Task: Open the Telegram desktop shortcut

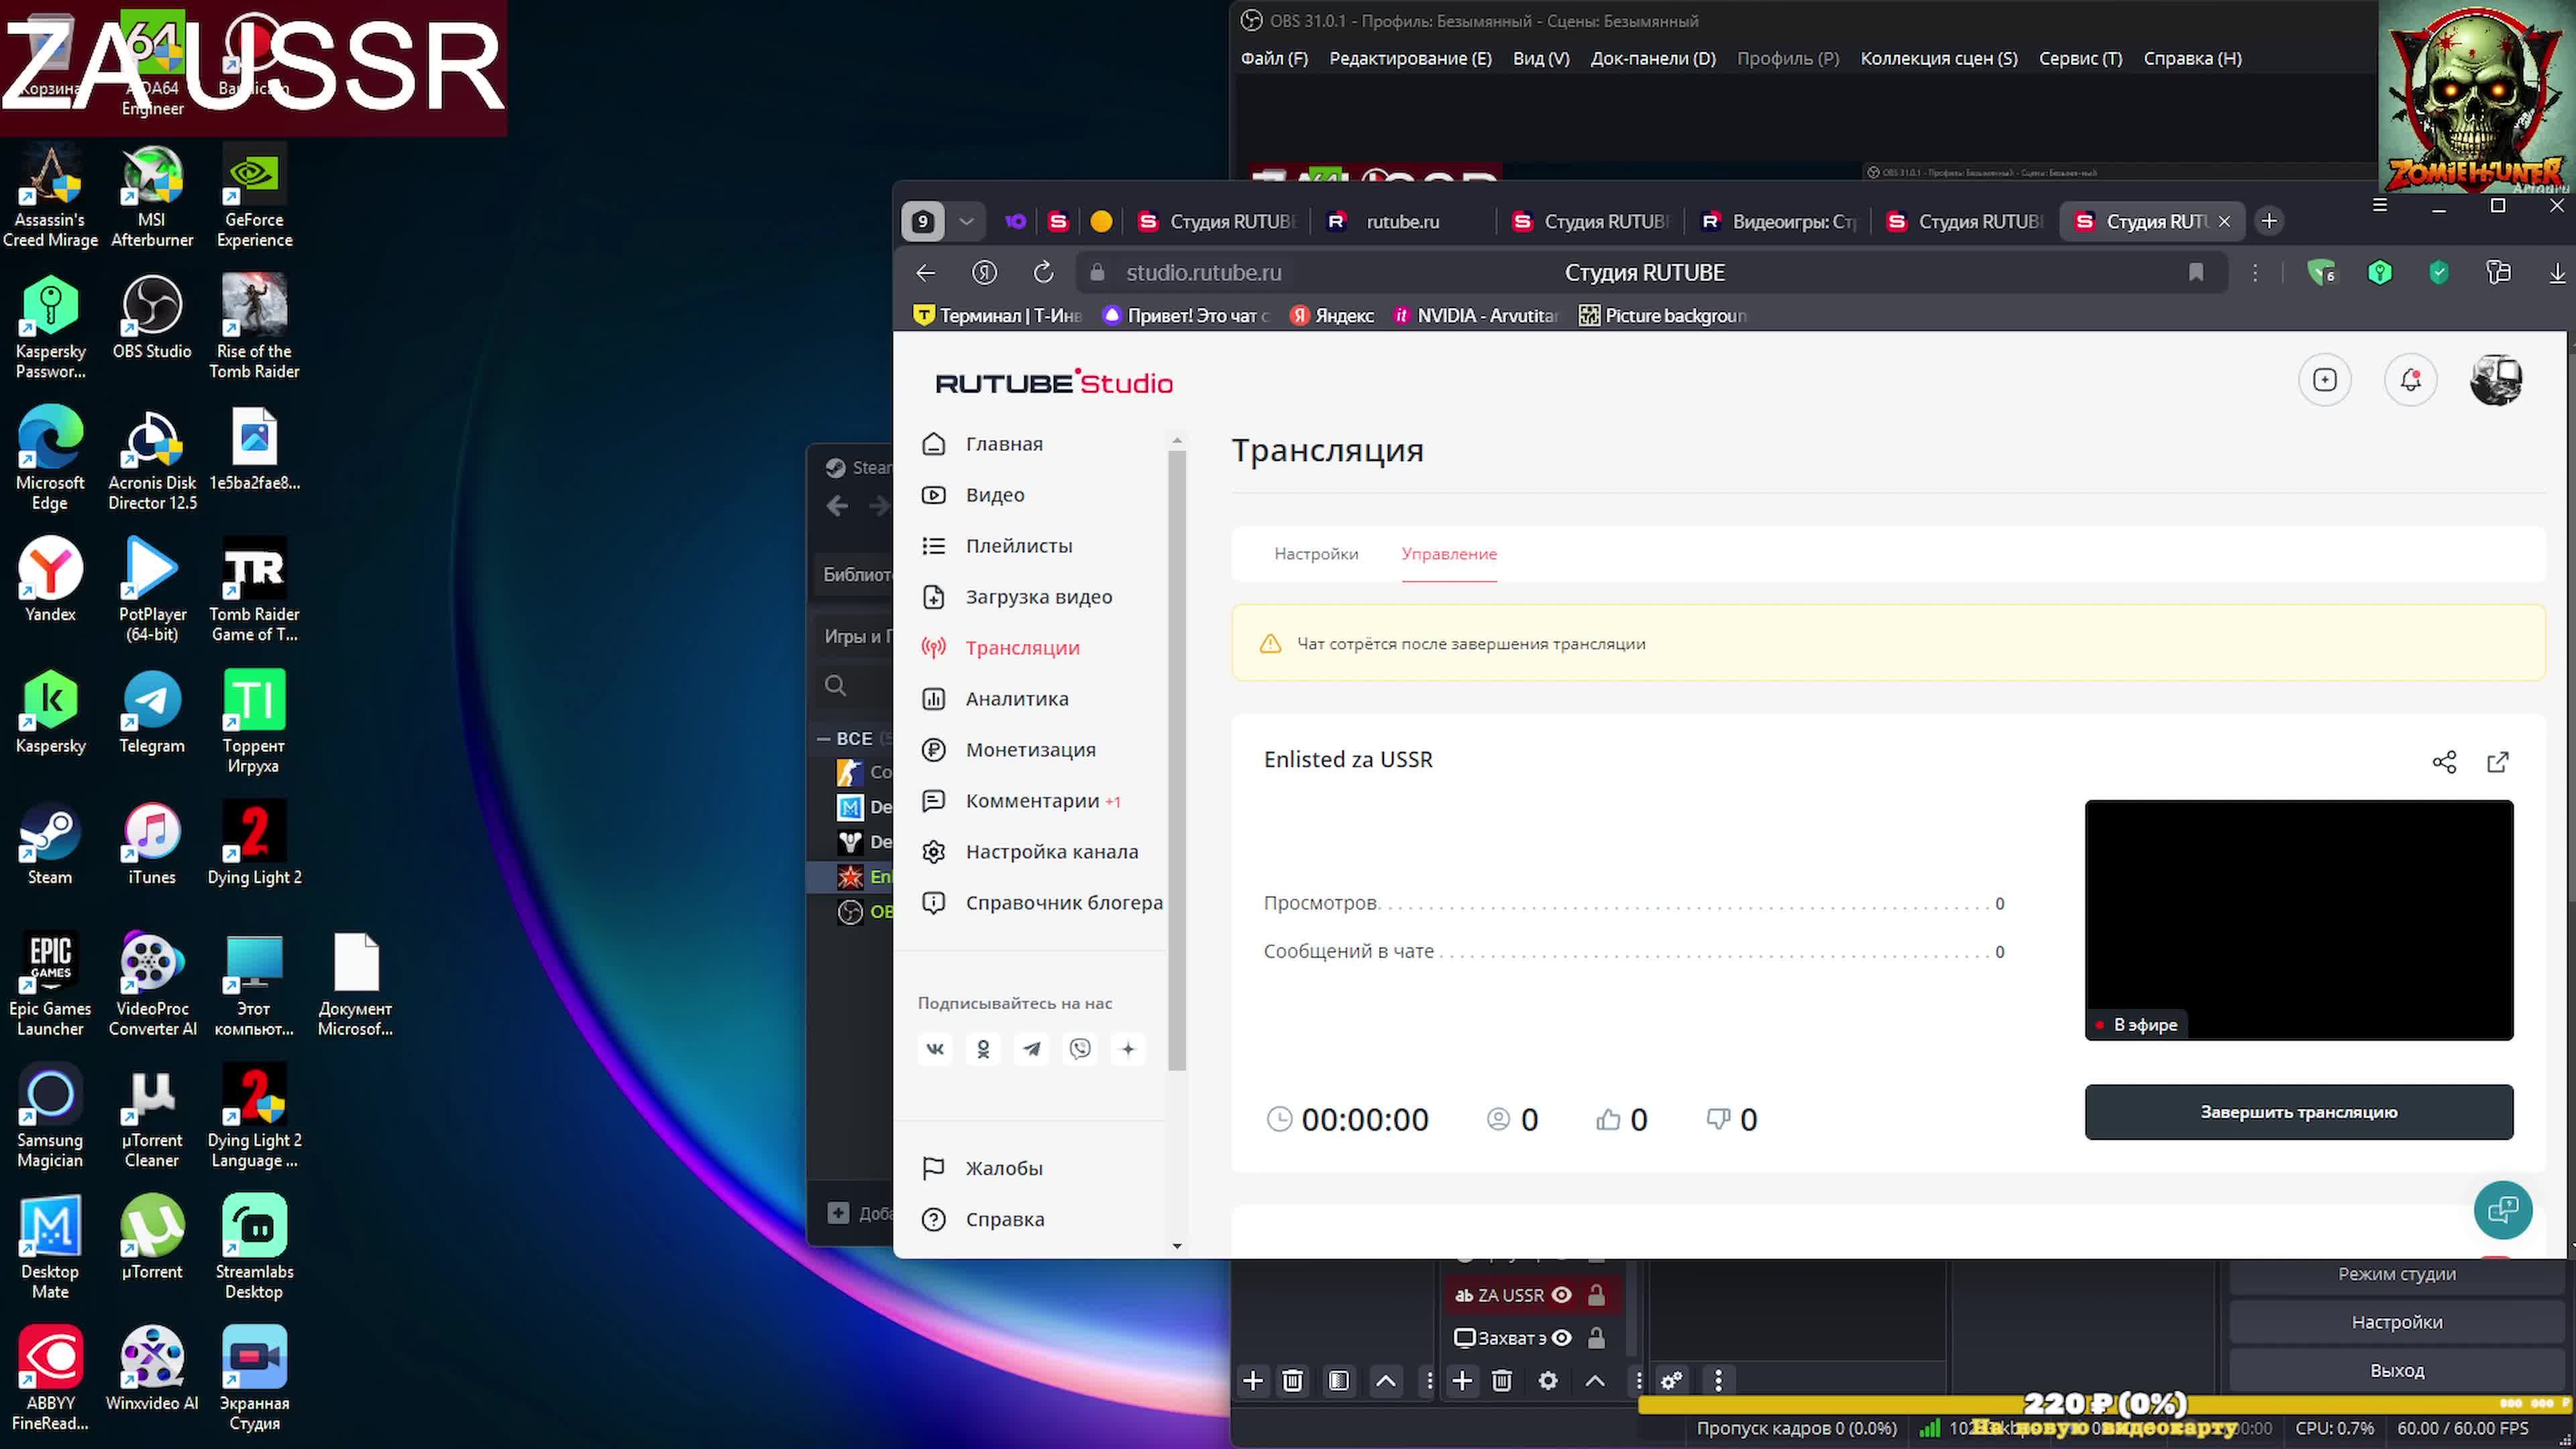Action: tap(152, 712)
